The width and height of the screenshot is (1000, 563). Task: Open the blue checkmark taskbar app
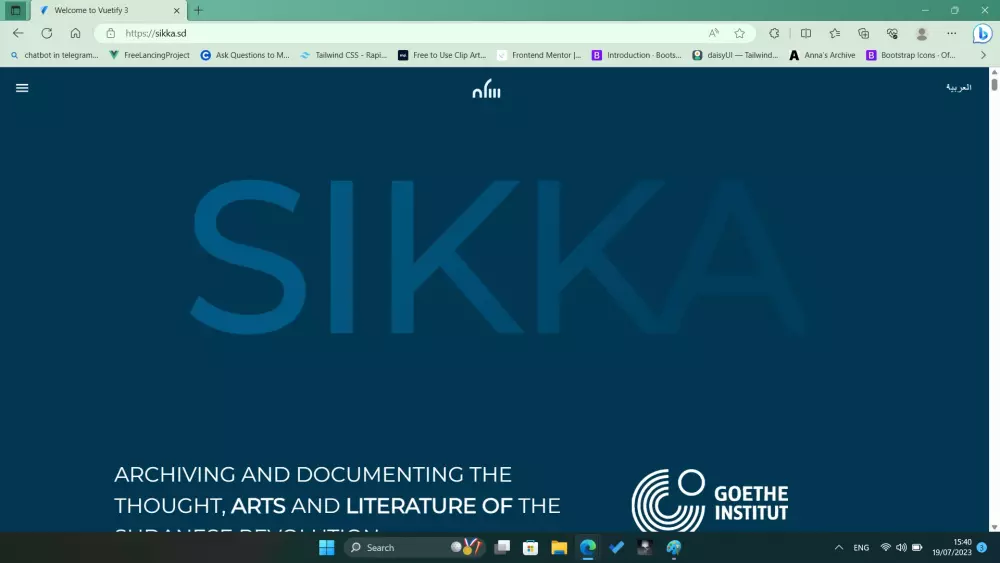click(617, 548)
